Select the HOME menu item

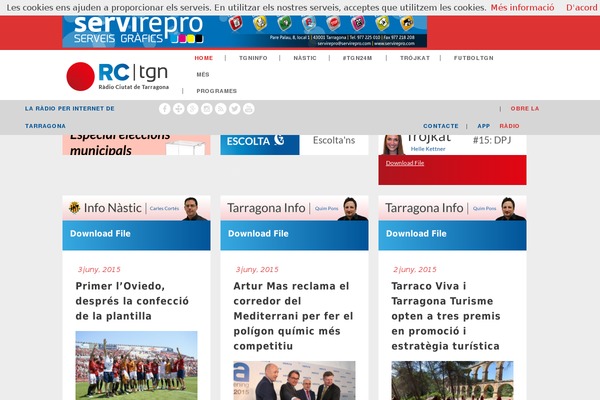pos(204,58)
